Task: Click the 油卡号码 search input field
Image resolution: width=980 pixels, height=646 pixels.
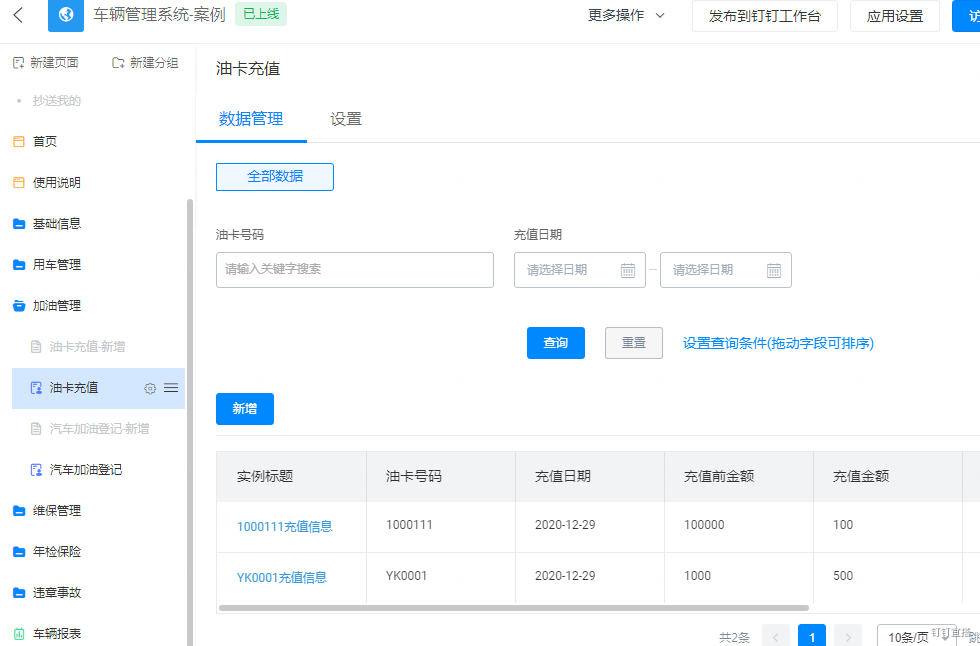Action: 355,270
